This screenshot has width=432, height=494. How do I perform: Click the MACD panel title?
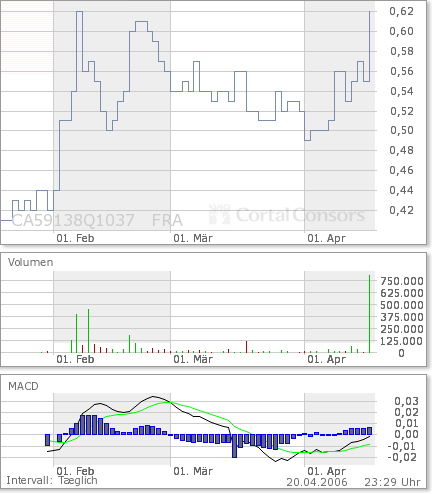(23, 386)
